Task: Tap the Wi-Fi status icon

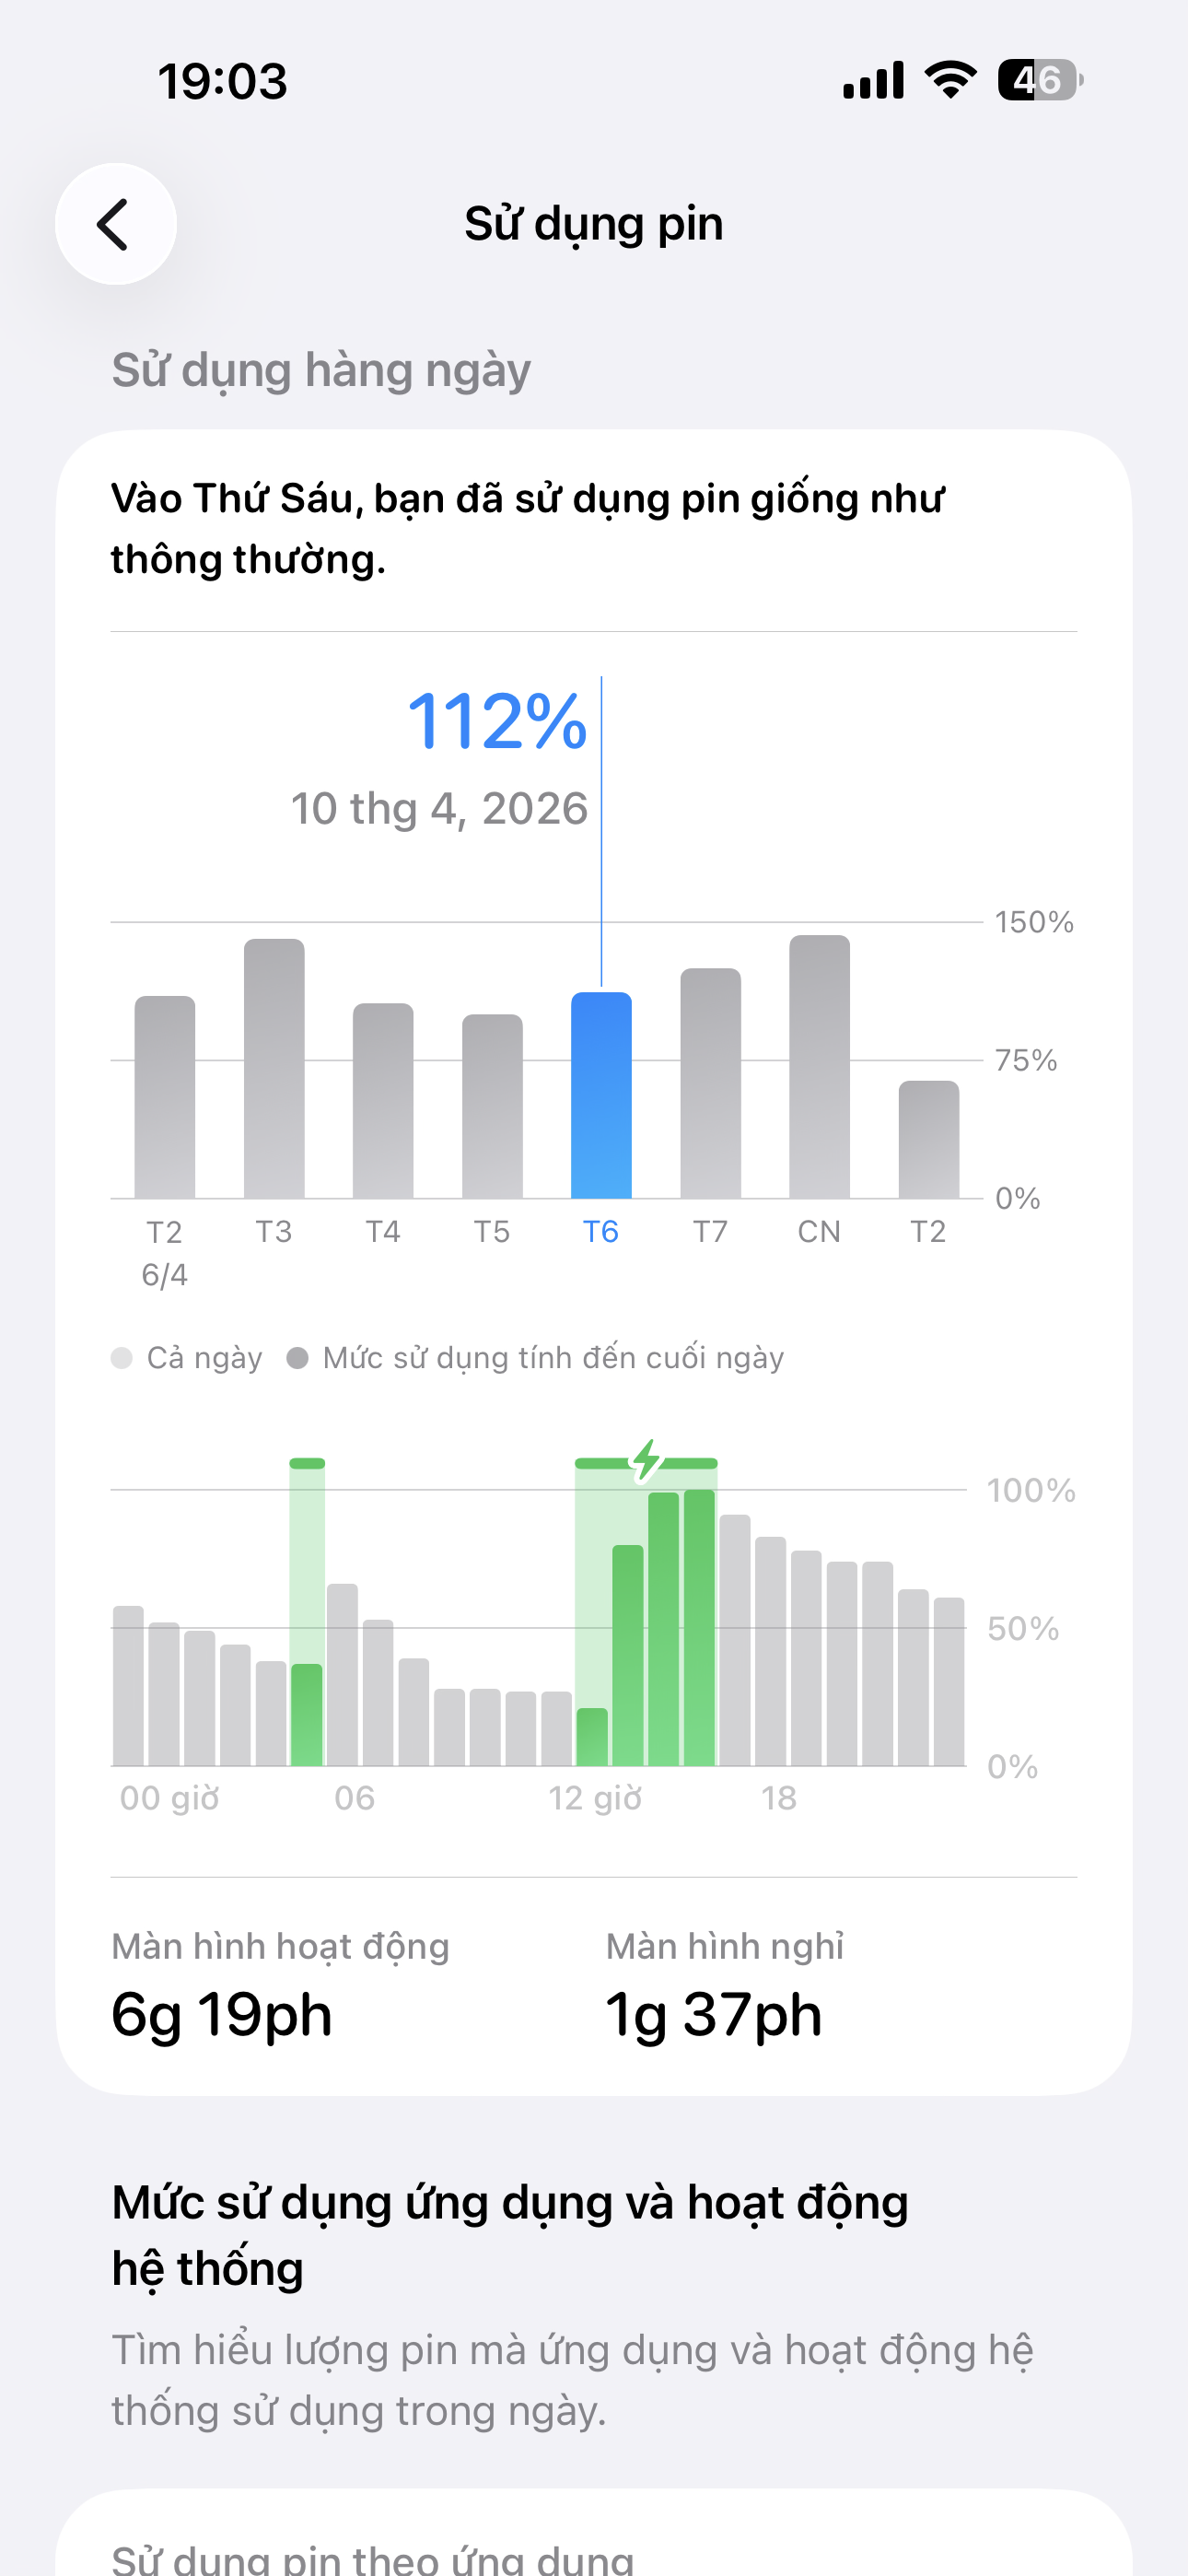Action: [950, 80]
